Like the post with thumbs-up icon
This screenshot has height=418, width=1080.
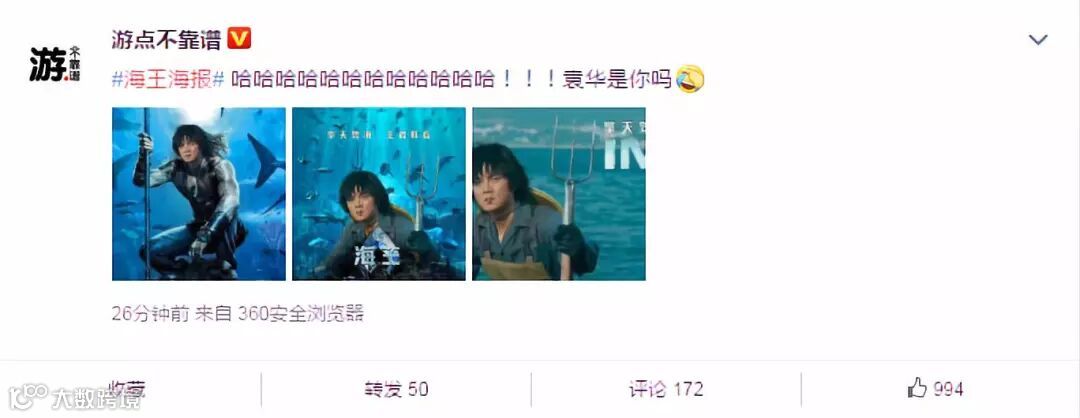917,388
